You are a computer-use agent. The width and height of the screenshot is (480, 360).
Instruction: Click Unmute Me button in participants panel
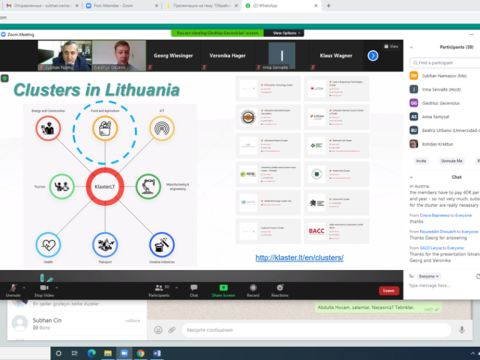tap(452, 161)
